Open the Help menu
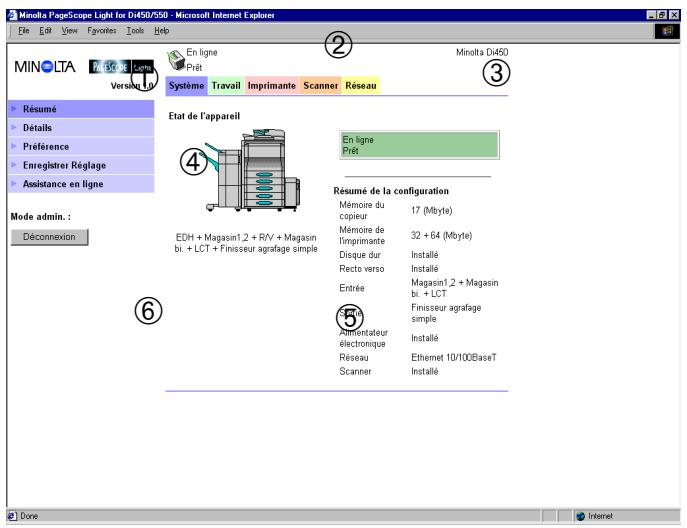The height and width of the screenshot is (528, 687). point(162,31)
